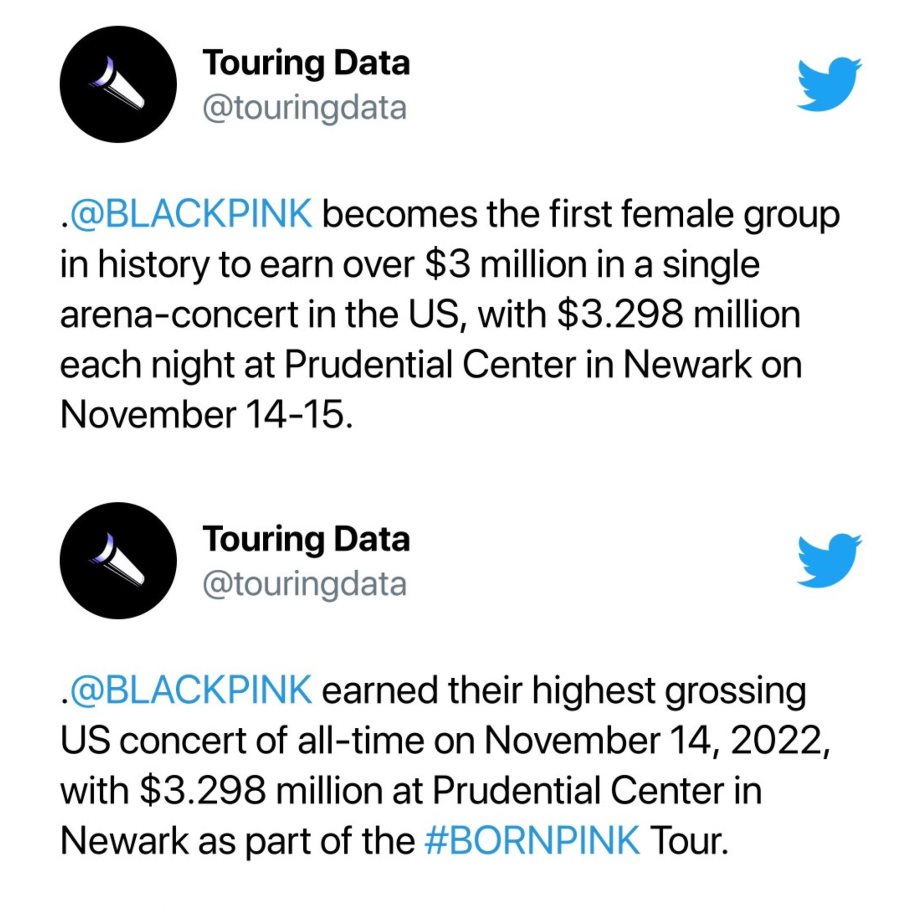Click 'arena-concert in the US' text
Screen dimensions: 922x922
(x=259, y=315)
